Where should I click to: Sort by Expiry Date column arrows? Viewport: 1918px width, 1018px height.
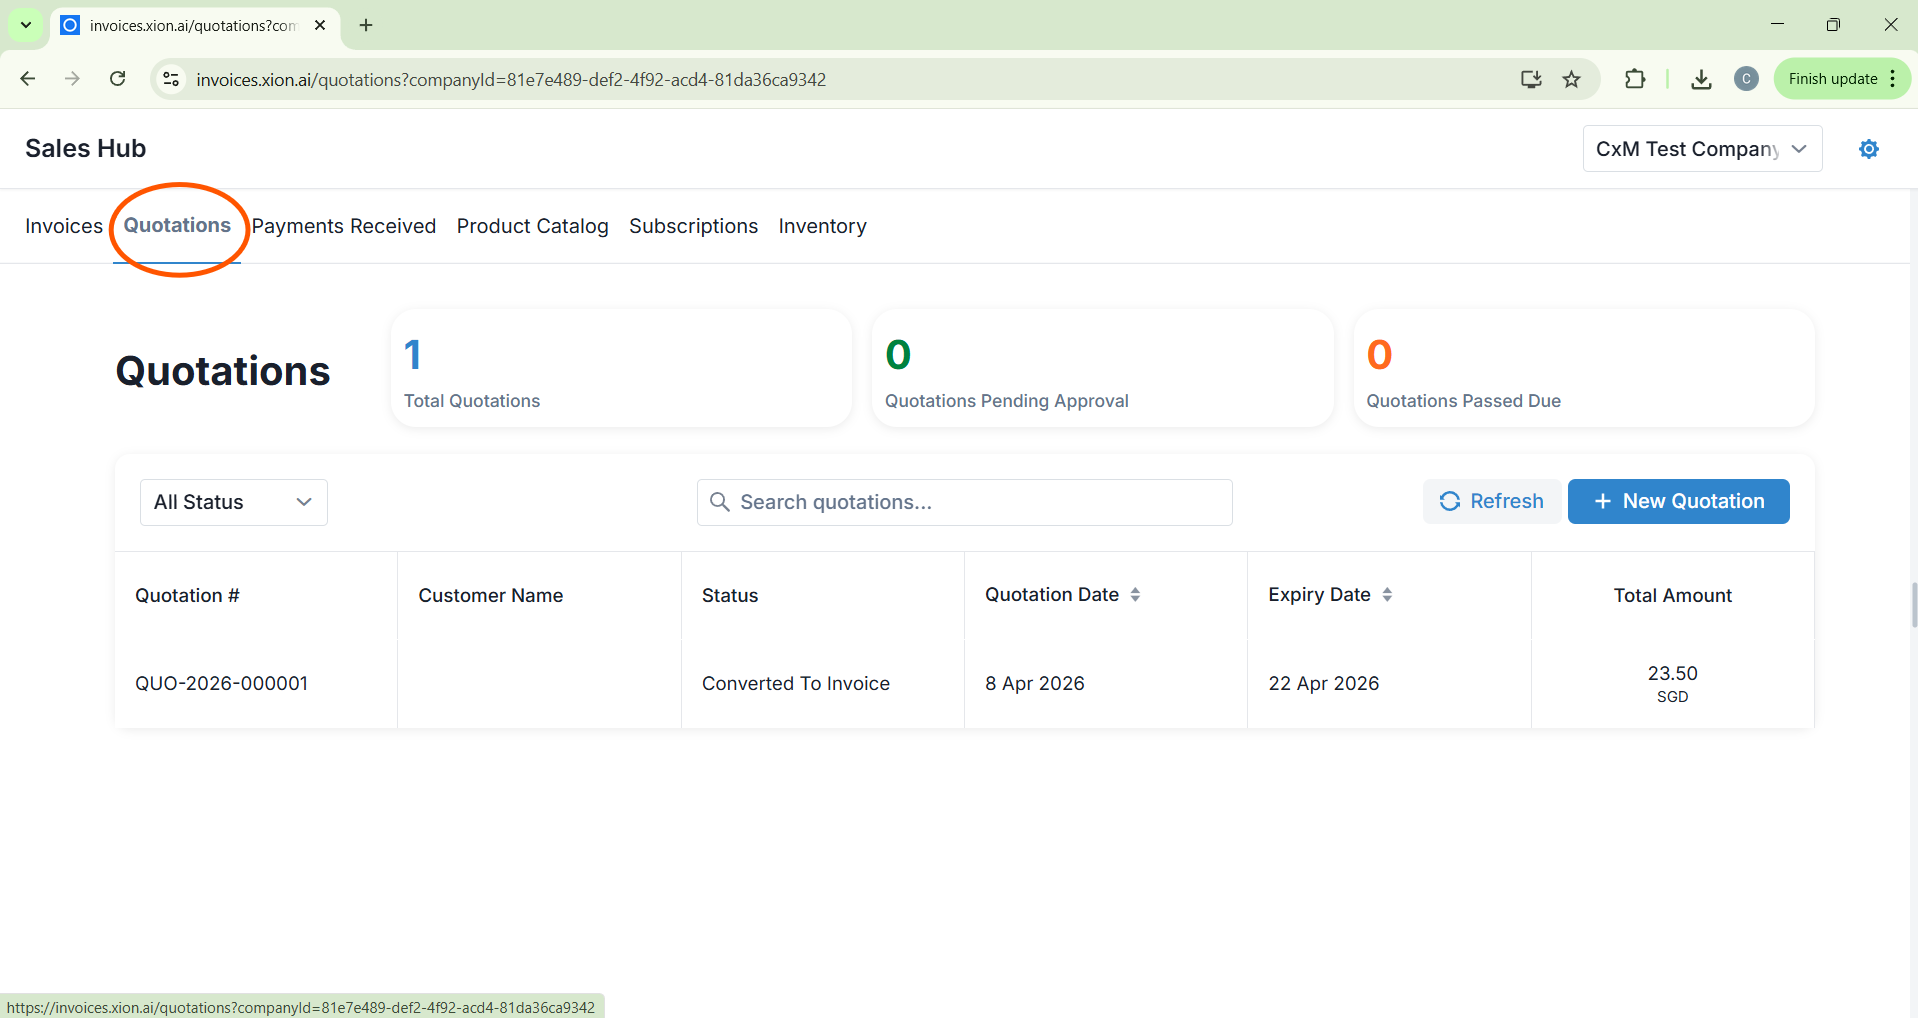pos(1387,595)
